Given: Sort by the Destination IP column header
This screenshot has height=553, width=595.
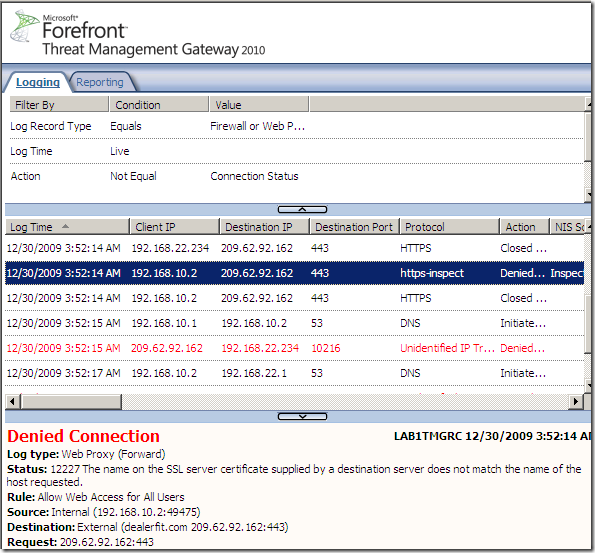Looking at the screenshot, I should (264, 227).
